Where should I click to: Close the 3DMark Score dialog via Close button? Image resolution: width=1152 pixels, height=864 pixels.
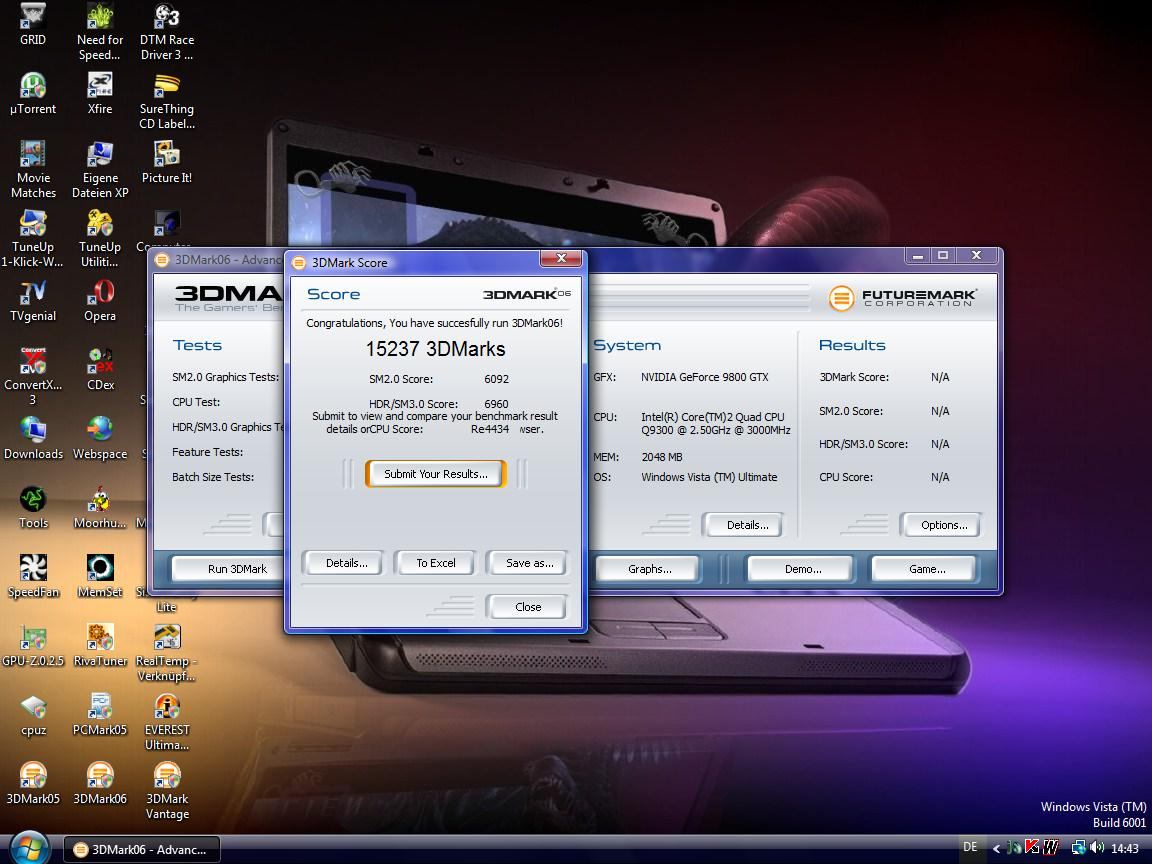[528, 607]
